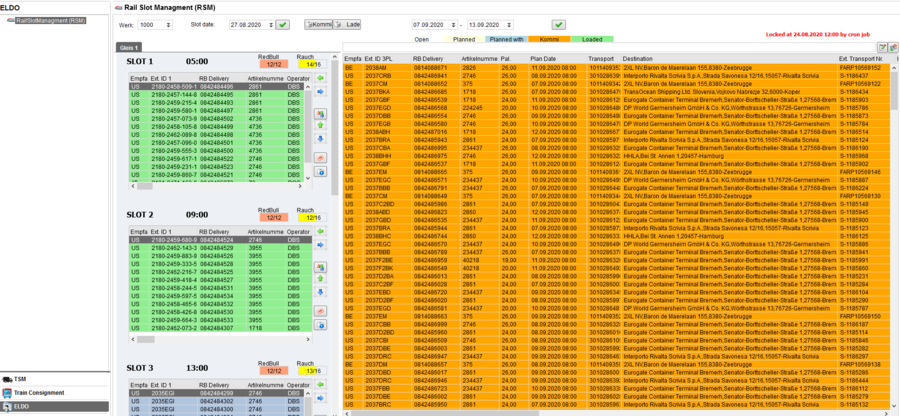
Task: Open the Werk 1000 dropdown
Action: (x=155, y=25)
